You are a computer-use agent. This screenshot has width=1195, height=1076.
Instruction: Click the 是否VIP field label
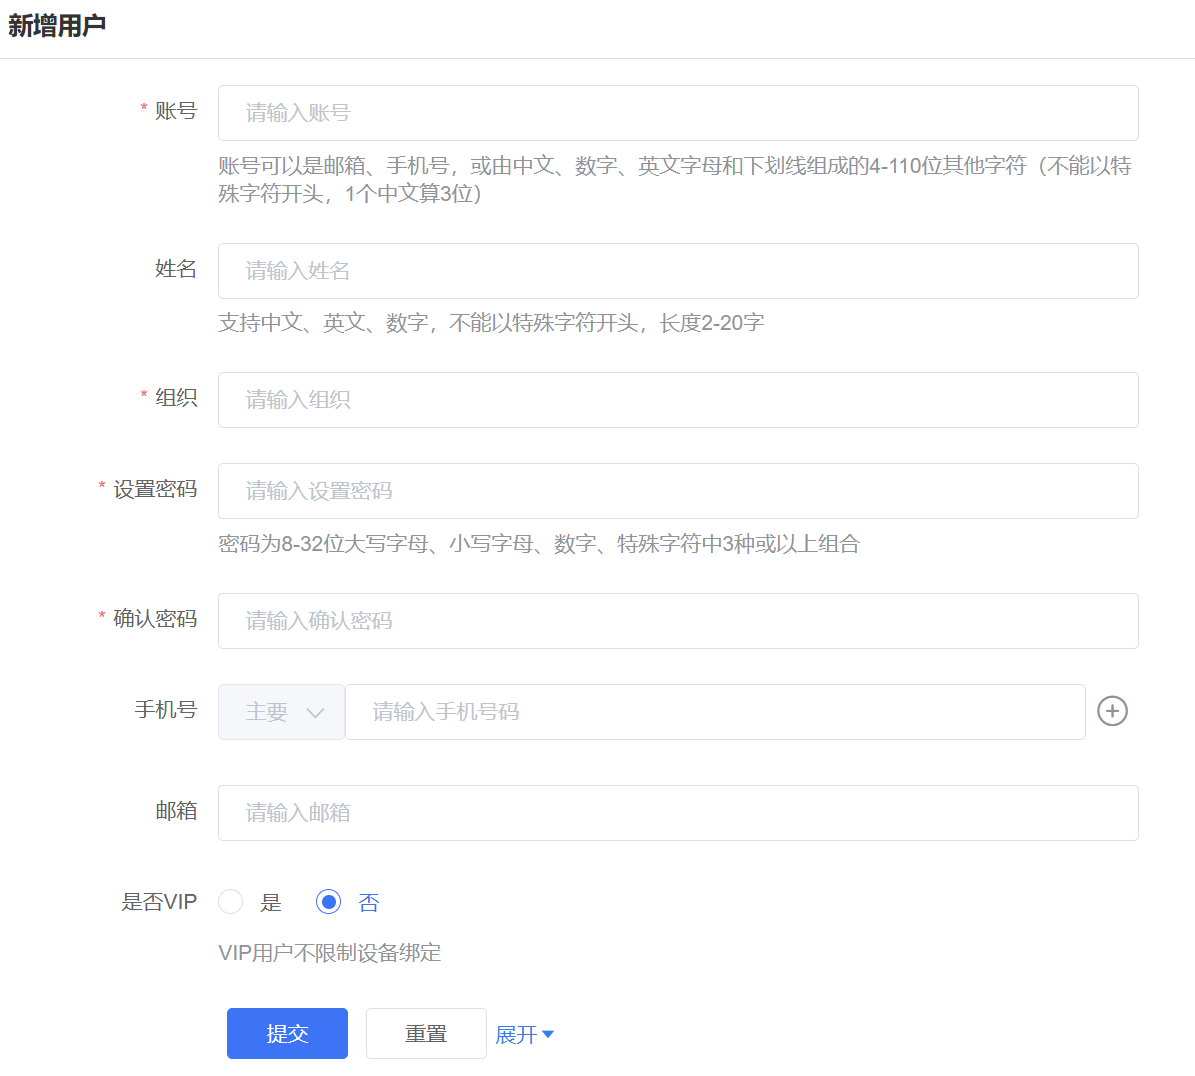pyautogui.click(x=159, y=902)
